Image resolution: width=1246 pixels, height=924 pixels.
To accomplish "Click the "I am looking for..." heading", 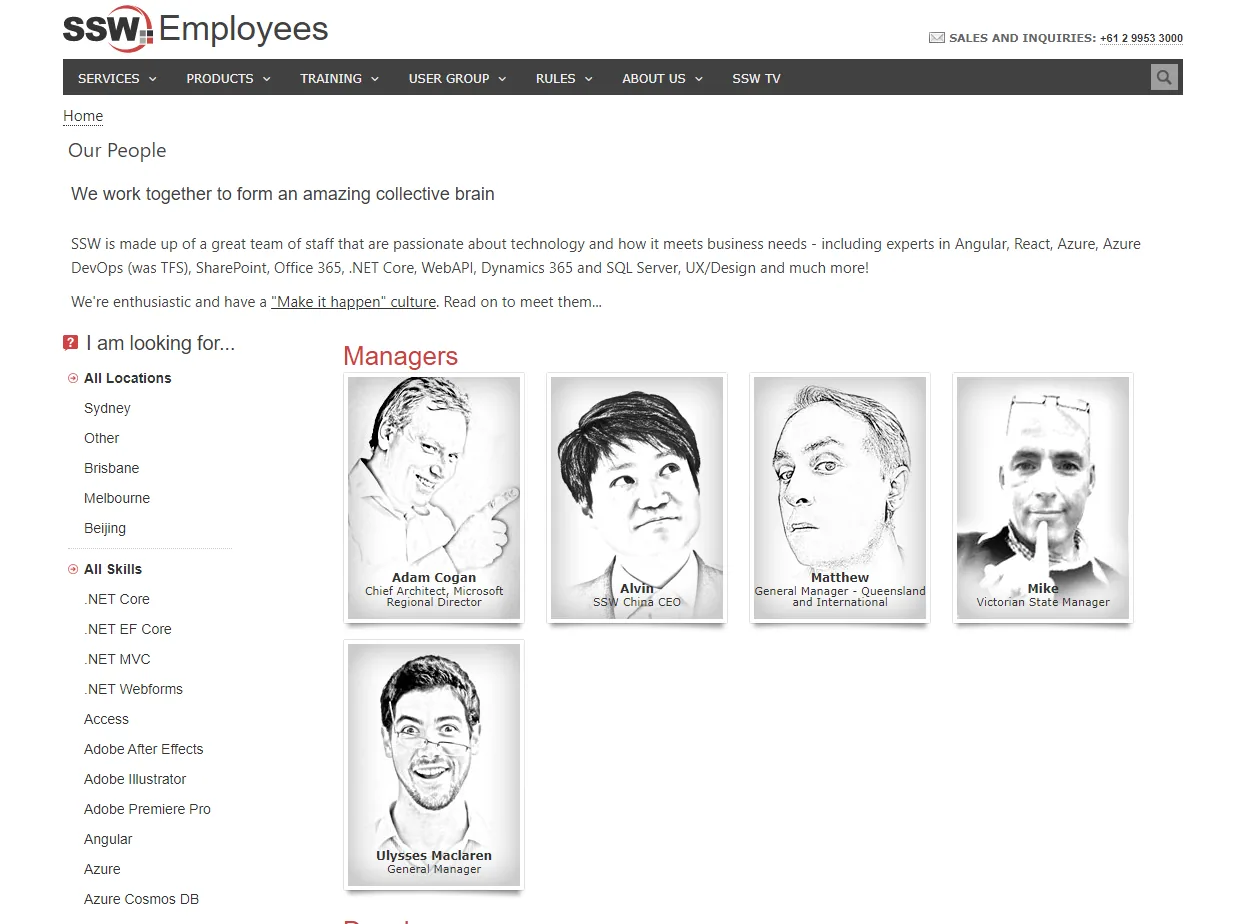I will [160, 343].
